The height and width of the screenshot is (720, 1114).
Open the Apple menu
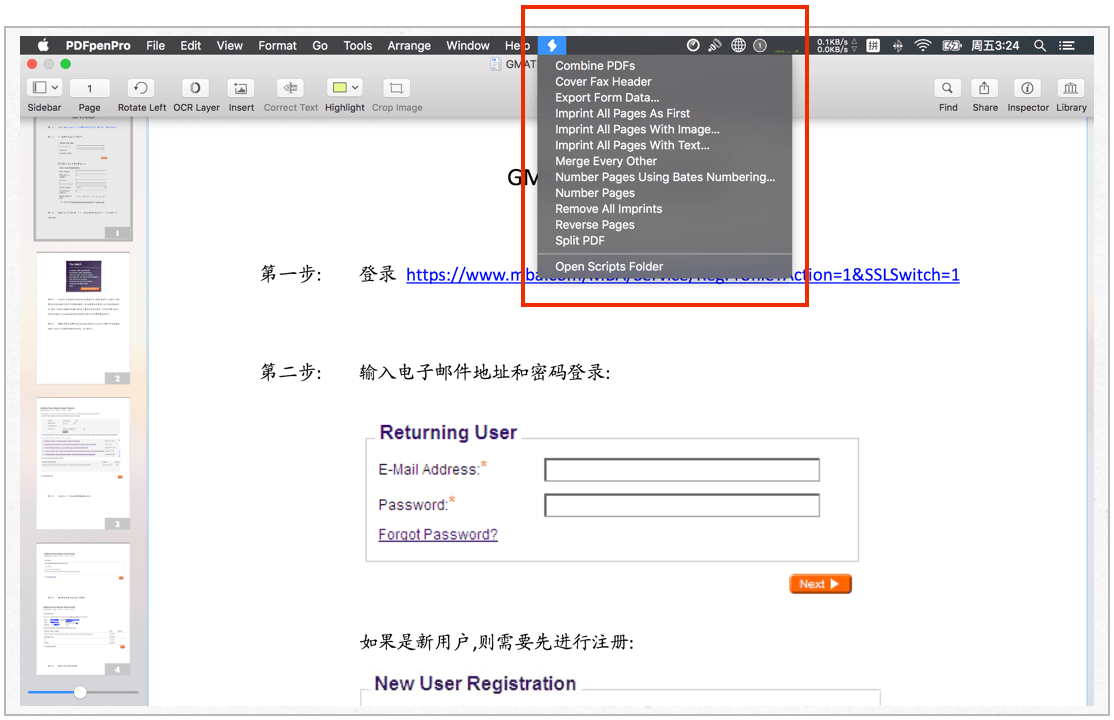point(43,45)
